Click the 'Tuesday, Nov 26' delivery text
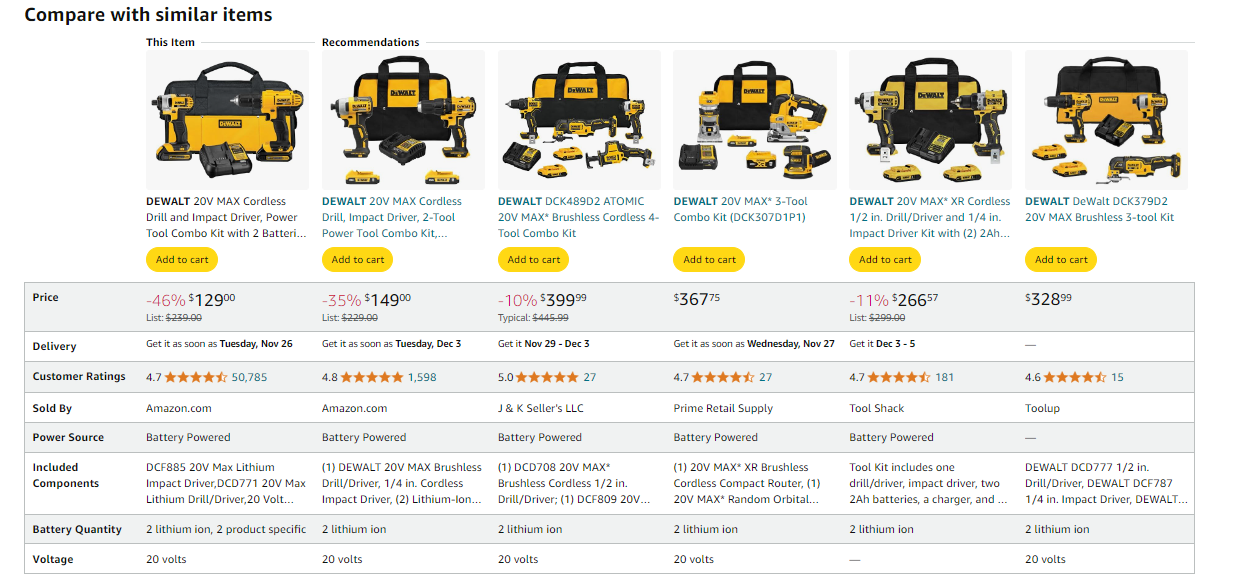Screen dimensions: 1234x588 [258, 344]
